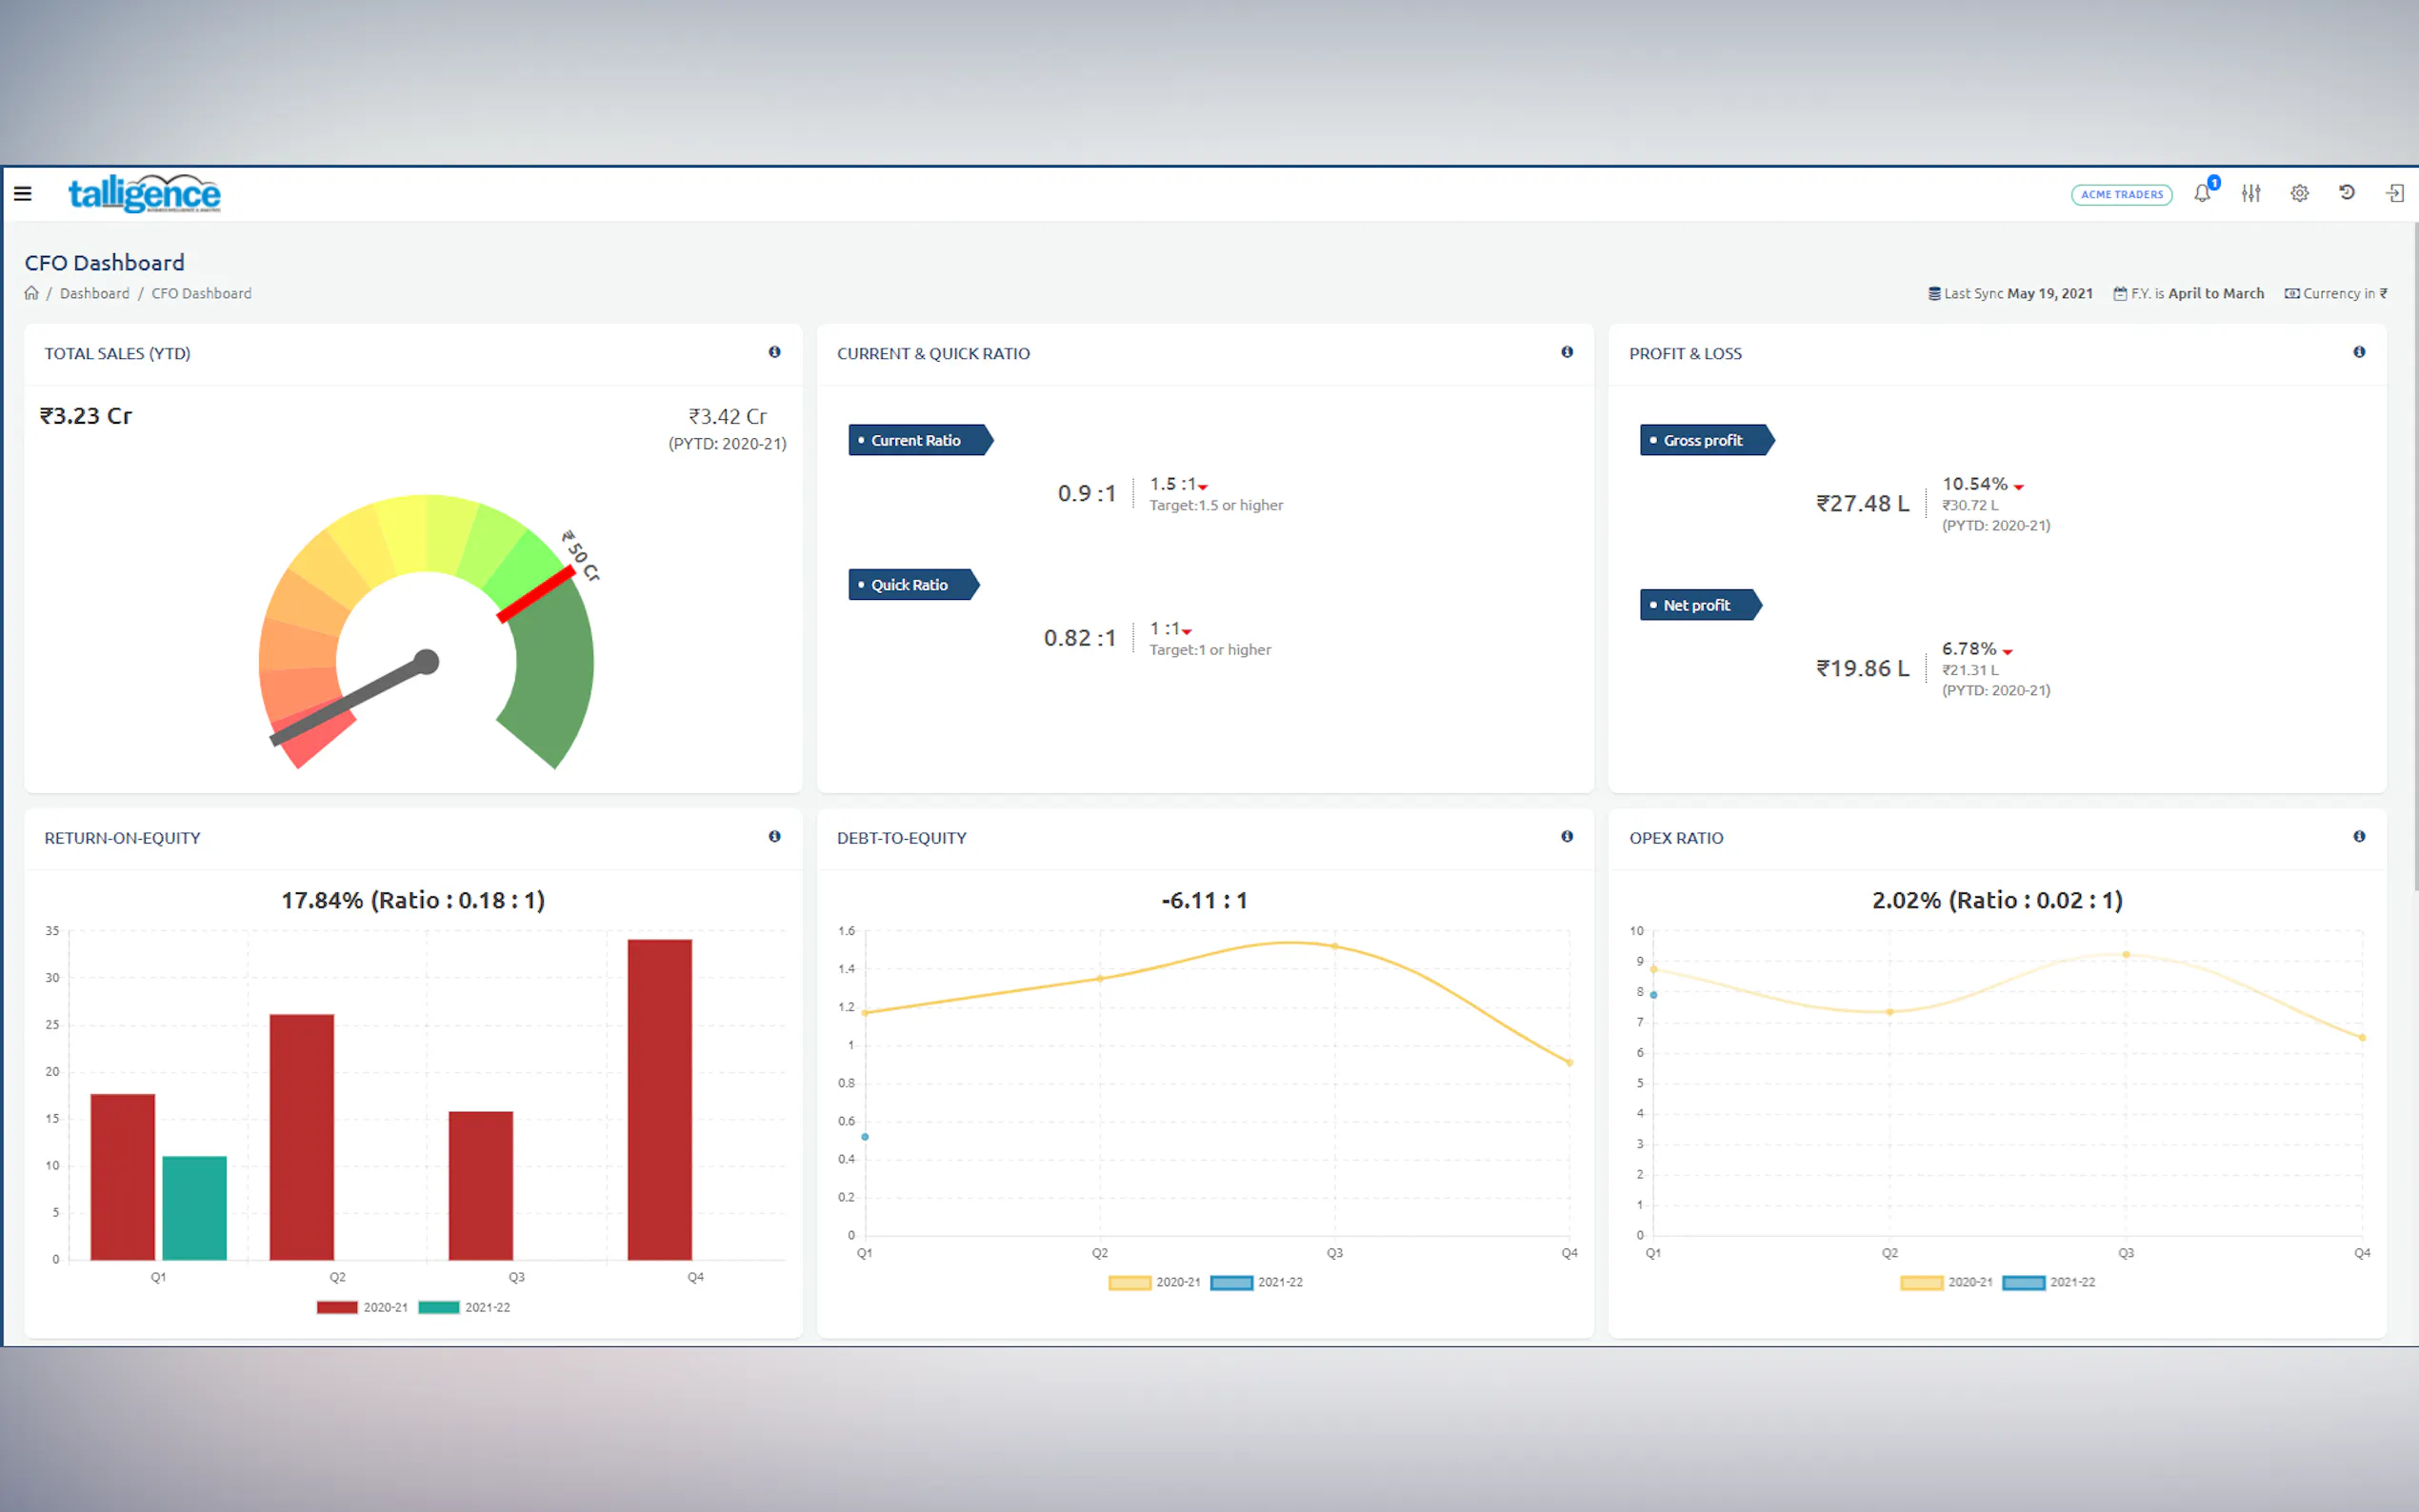Click info icon on Debt-to-Equity card

coord(1567,836)
